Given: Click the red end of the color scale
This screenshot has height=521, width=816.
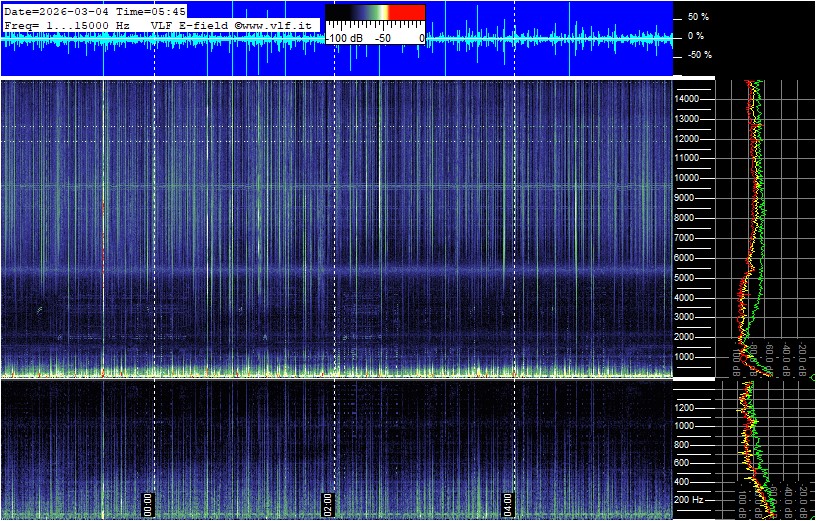Looking at the screenshot, I should coord(406,13).
